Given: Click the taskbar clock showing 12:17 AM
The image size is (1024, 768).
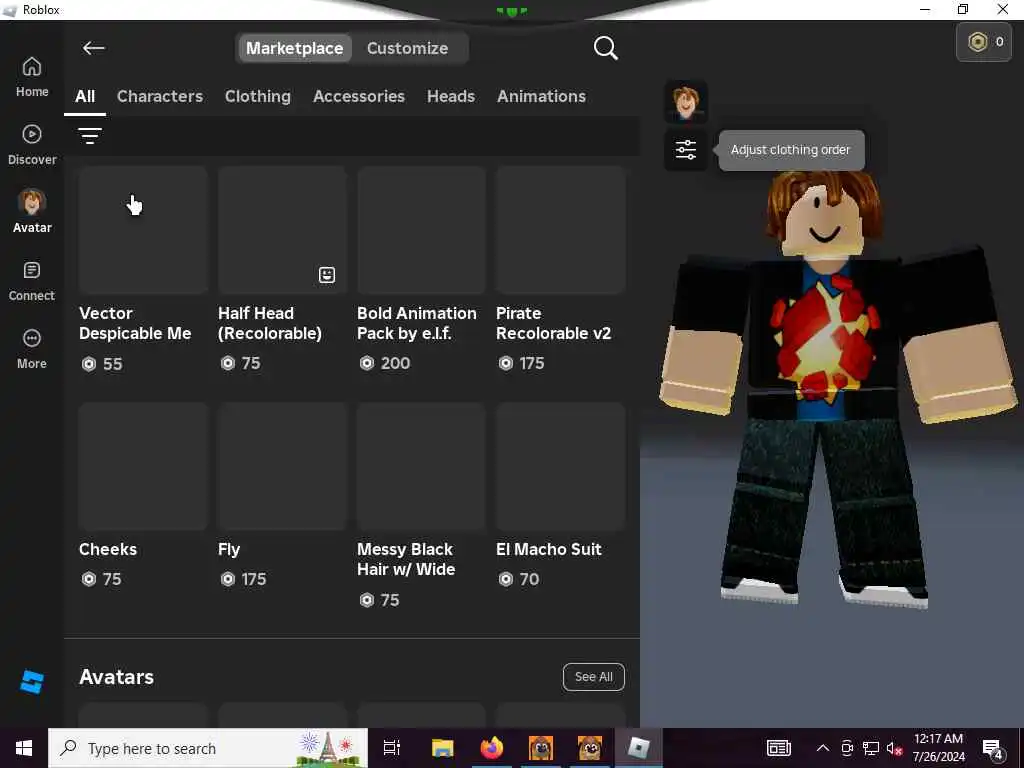Looking at the screenshot, I should 938,748.
